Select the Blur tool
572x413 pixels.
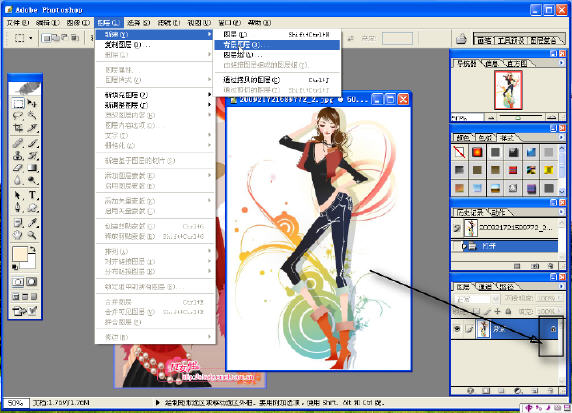point(18,180)
